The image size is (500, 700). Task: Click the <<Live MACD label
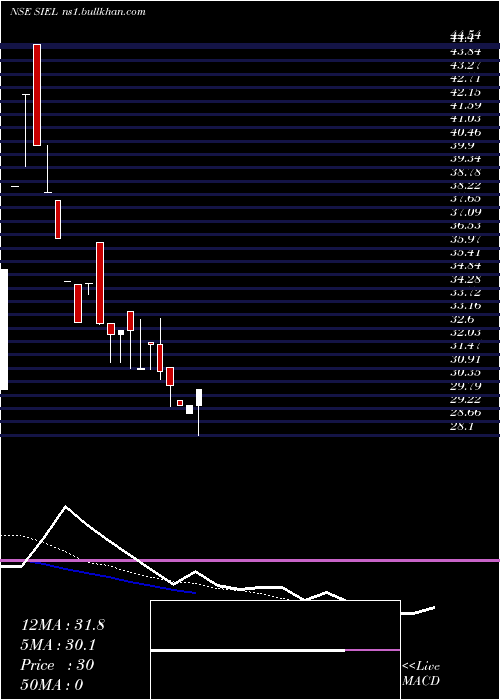[421, 673]
